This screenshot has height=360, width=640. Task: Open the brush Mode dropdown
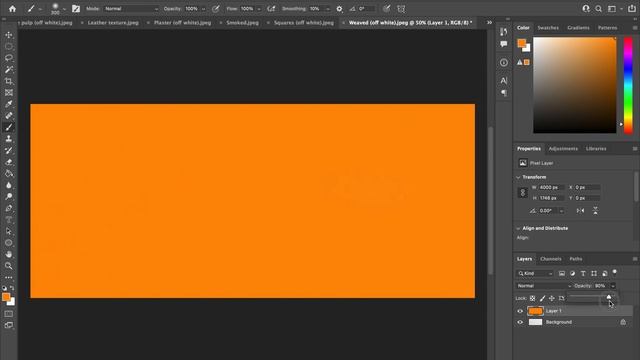(130, 9)
